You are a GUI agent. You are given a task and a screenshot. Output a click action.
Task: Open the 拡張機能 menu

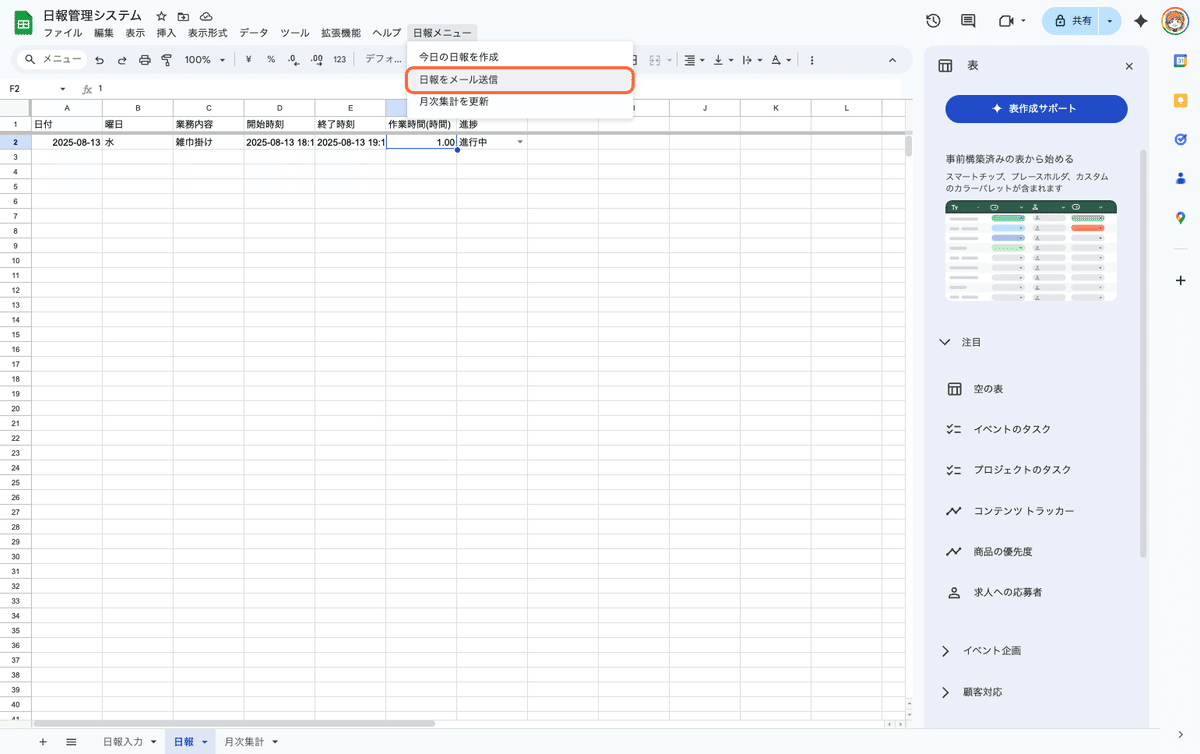pyautogui.click(x=341, y=33)
